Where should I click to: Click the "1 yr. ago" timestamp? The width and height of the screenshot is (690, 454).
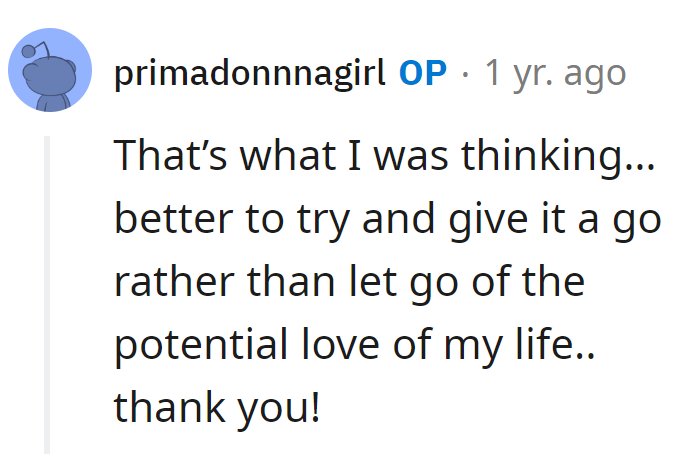[x=555, y=73]
